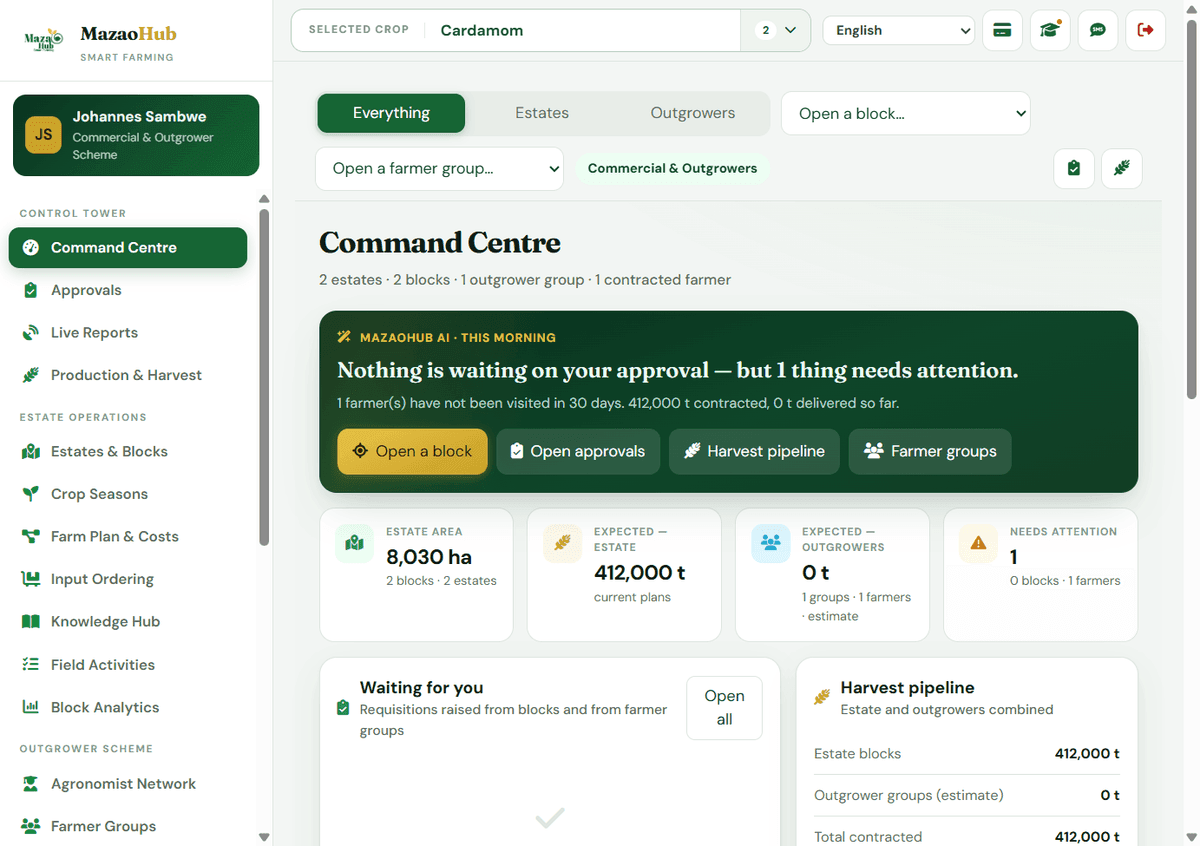Open Crop Seasons in sidebar

click(x=128, y=494)
